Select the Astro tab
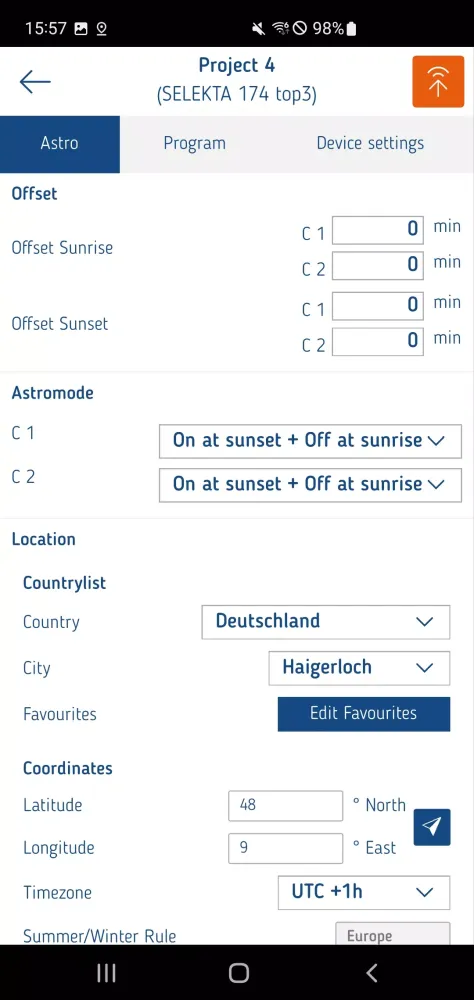This screenshot has height=1000, width=474. 59,144
